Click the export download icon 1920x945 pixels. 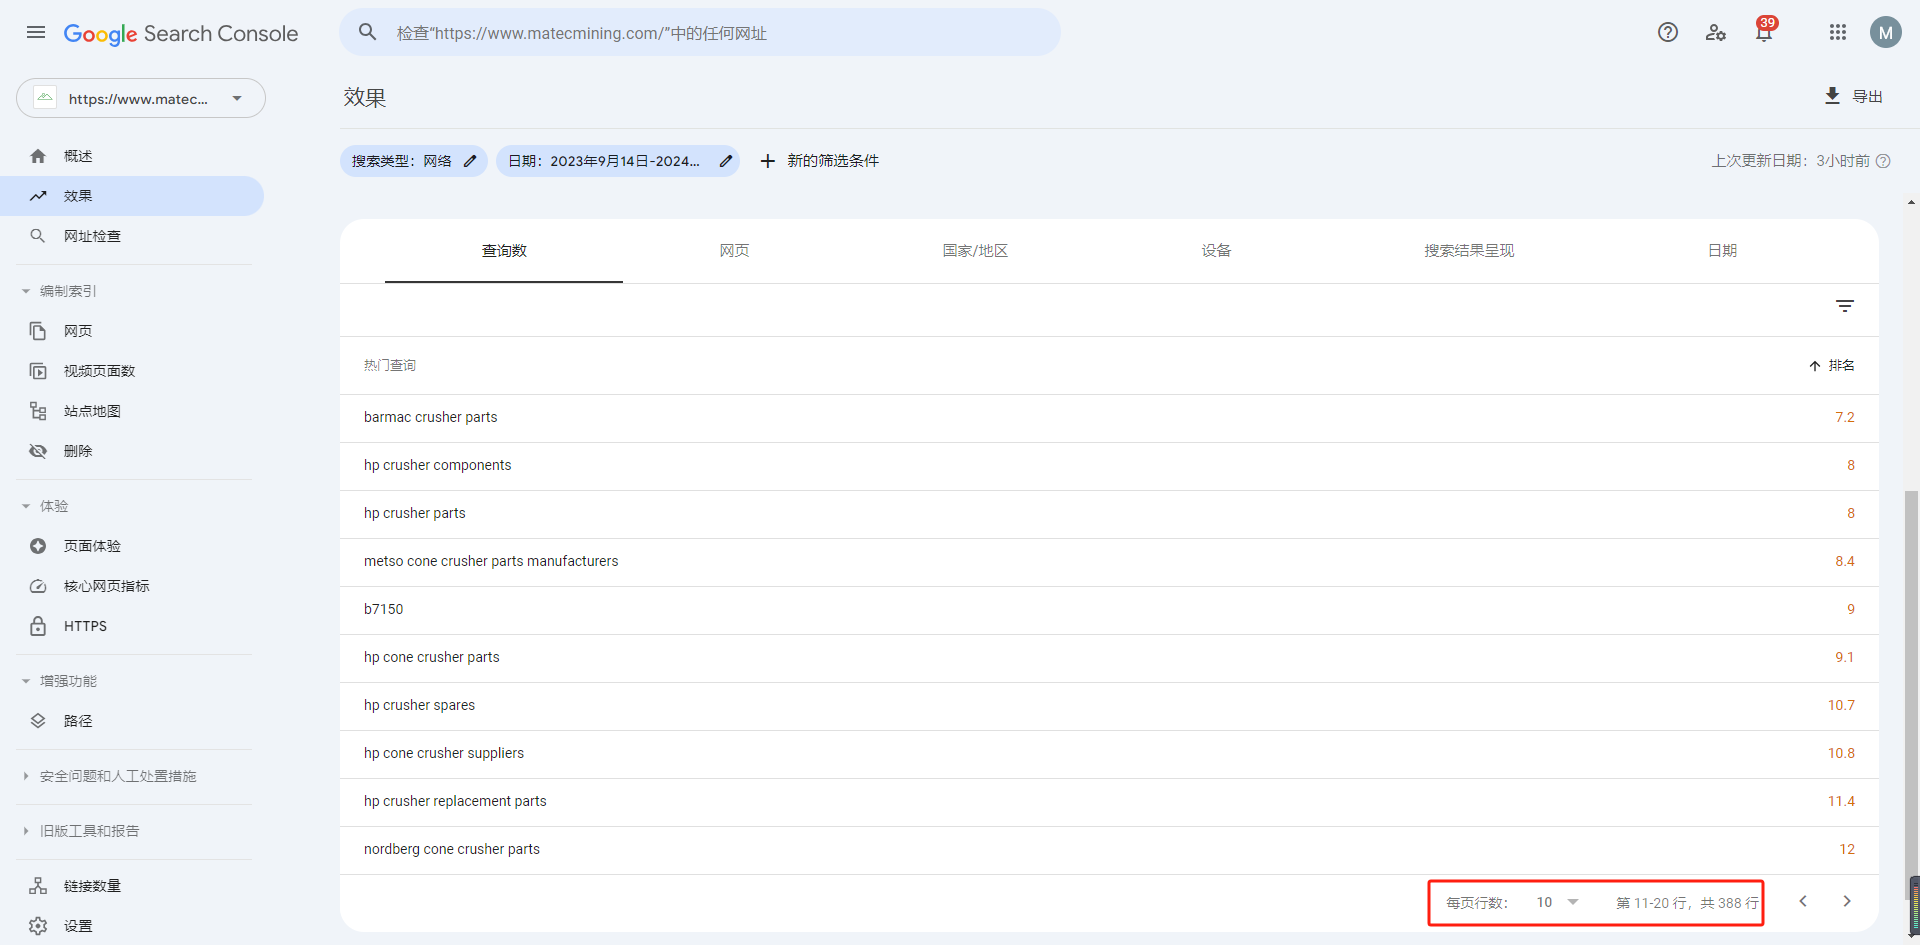[x=1832, y=96]
